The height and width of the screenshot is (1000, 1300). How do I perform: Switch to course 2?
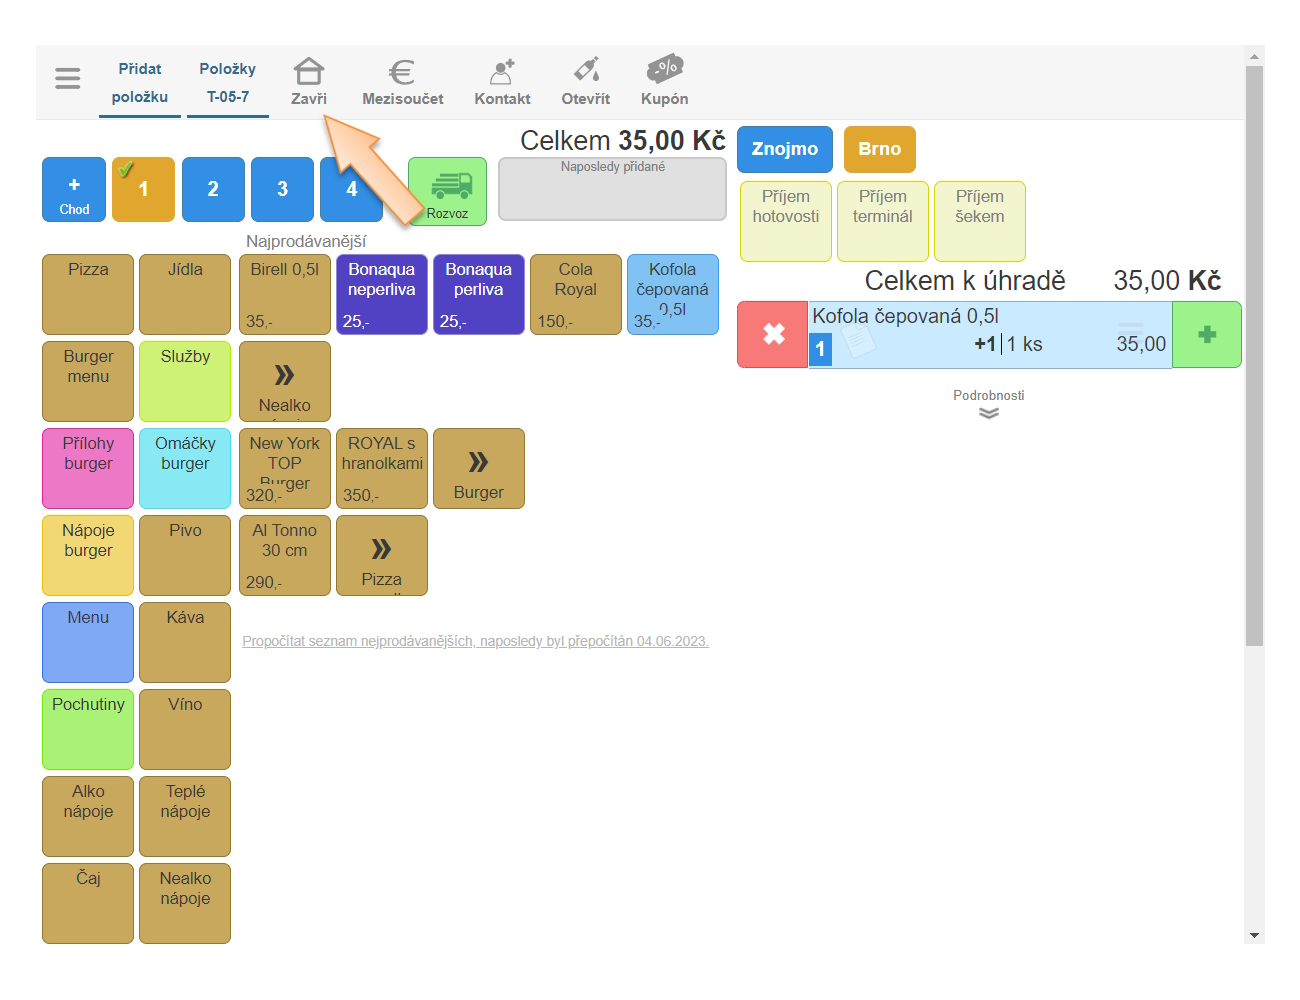[x=213, y=189]
